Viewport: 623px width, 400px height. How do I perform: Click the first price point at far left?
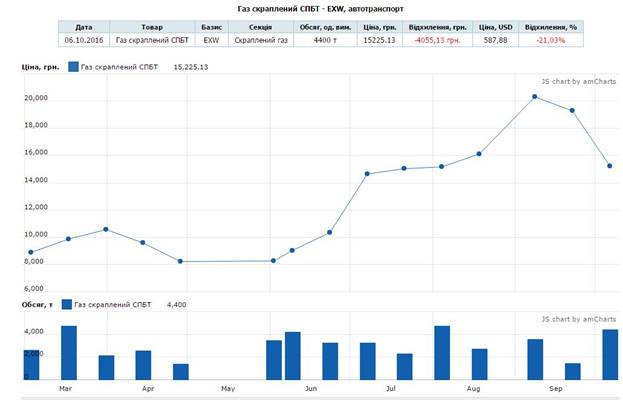pos(31,252)
